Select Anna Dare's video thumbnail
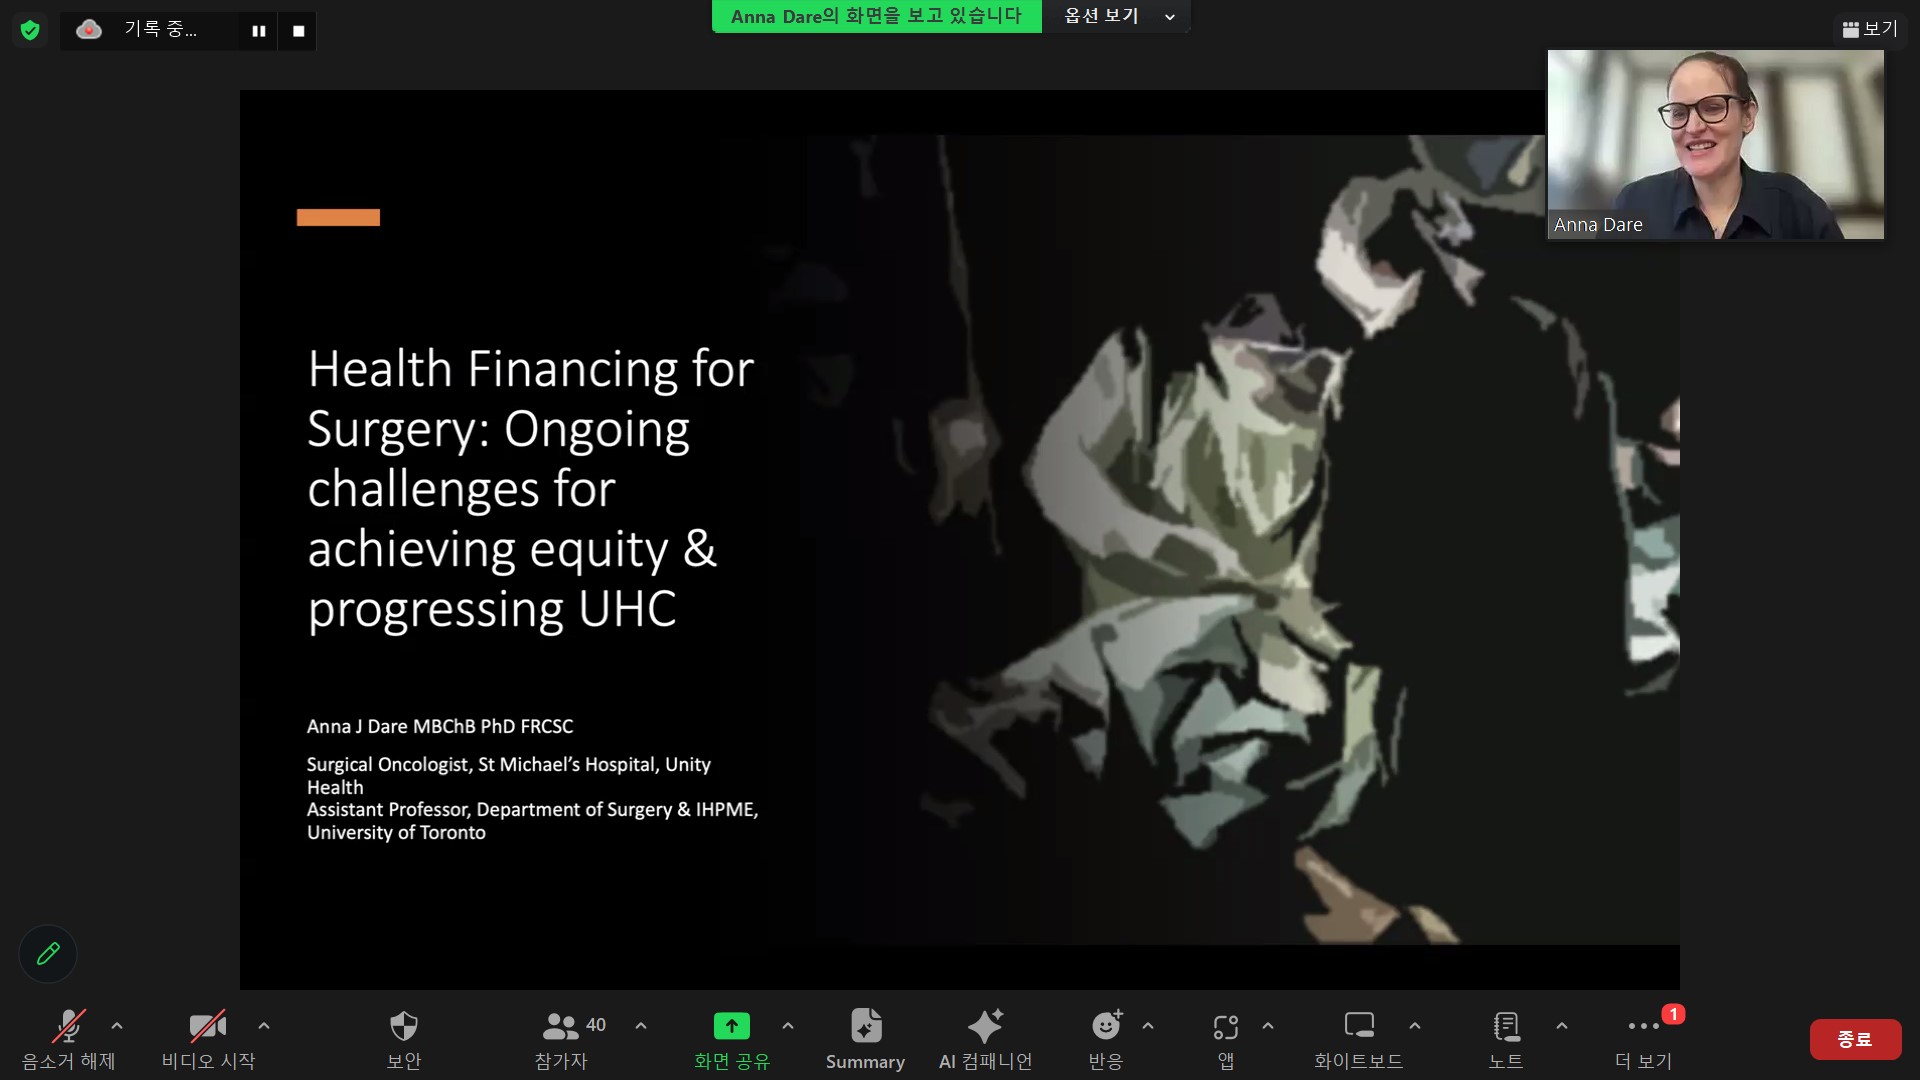This screenshot has height=1080, width=1920. (x=1715, y=144)
